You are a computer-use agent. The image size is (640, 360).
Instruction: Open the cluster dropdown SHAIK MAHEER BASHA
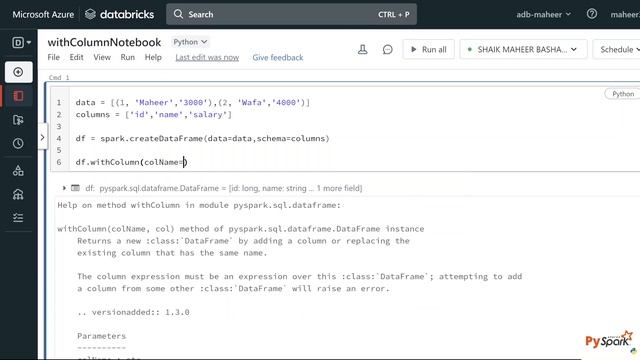point(524,50)
